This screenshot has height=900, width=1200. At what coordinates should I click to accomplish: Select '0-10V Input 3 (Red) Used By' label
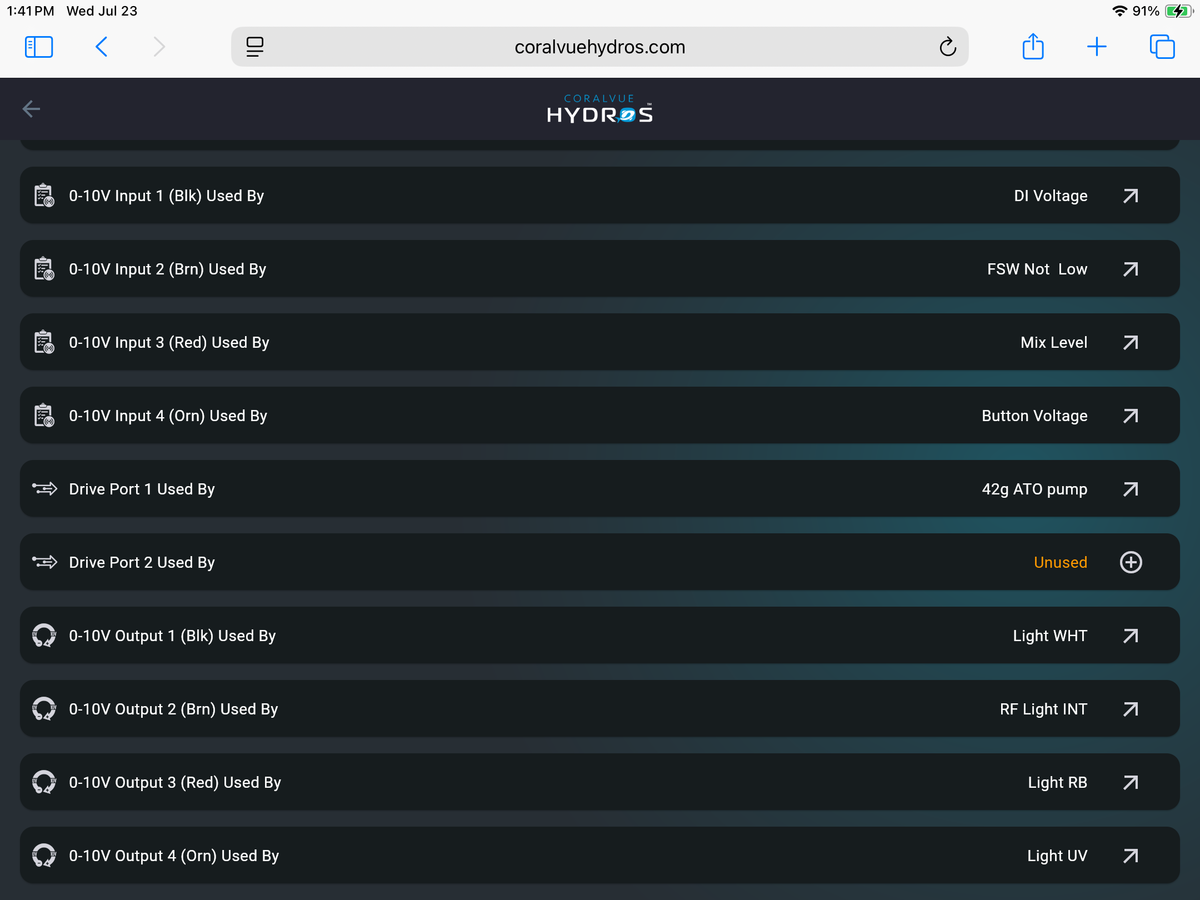point(169,342)
